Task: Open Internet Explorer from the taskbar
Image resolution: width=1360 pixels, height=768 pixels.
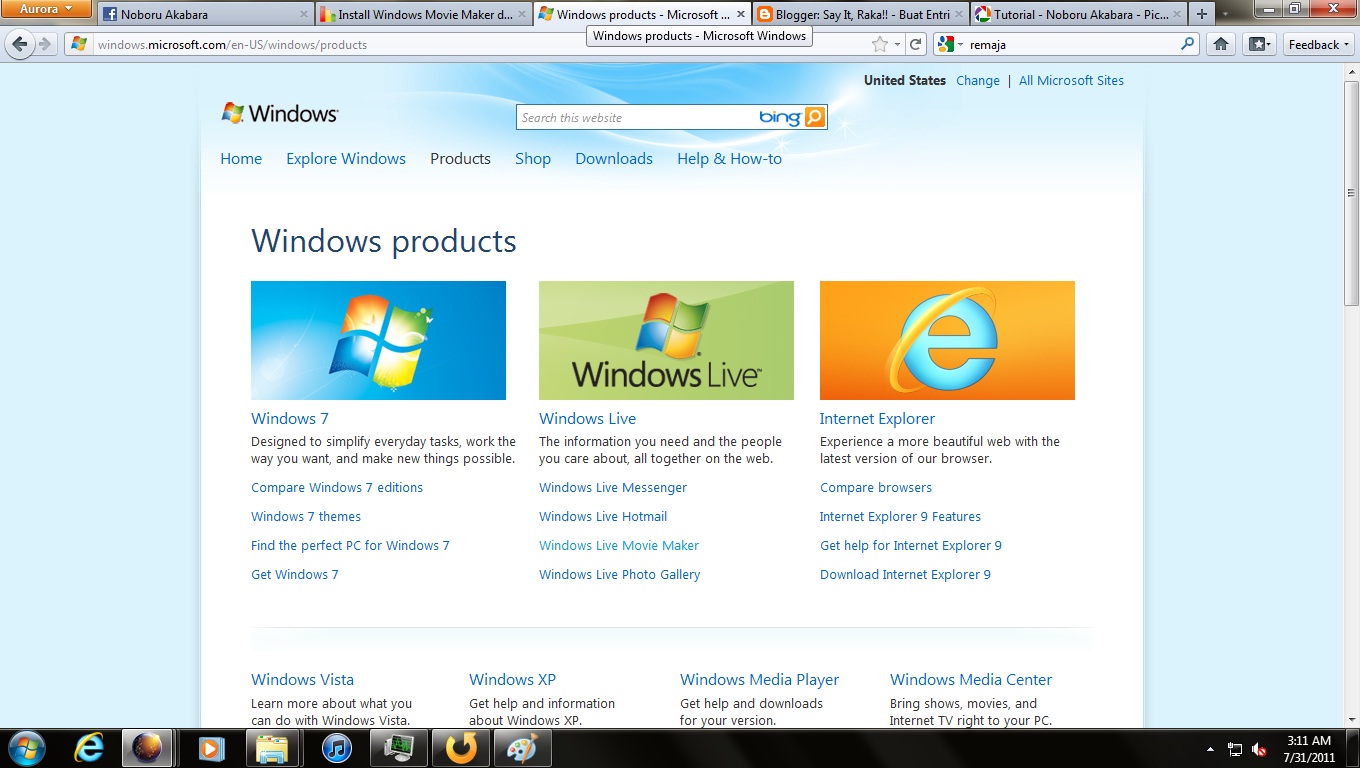Action: coord(90,748)
